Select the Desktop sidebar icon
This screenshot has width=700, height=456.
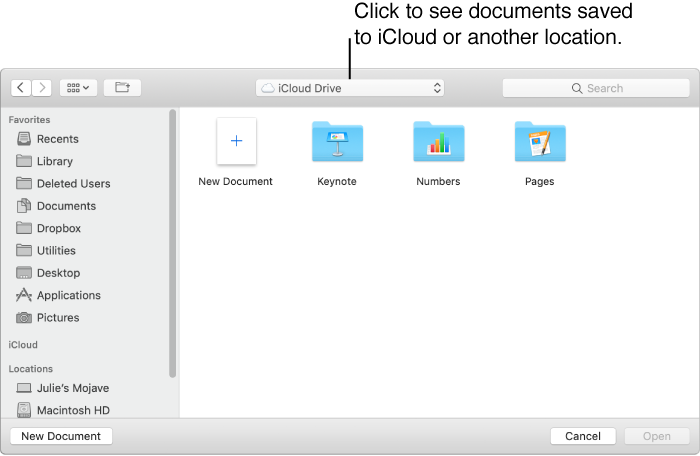pyautogui.click(x=24, y=272)
